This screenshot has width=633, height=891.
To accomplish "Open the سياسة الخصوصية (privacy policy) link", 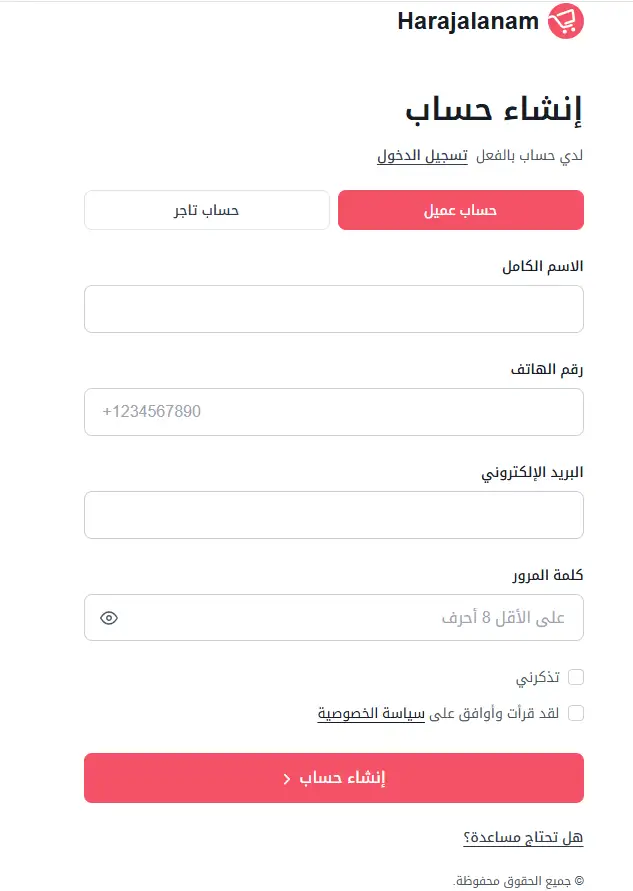I will coord(371,713).
